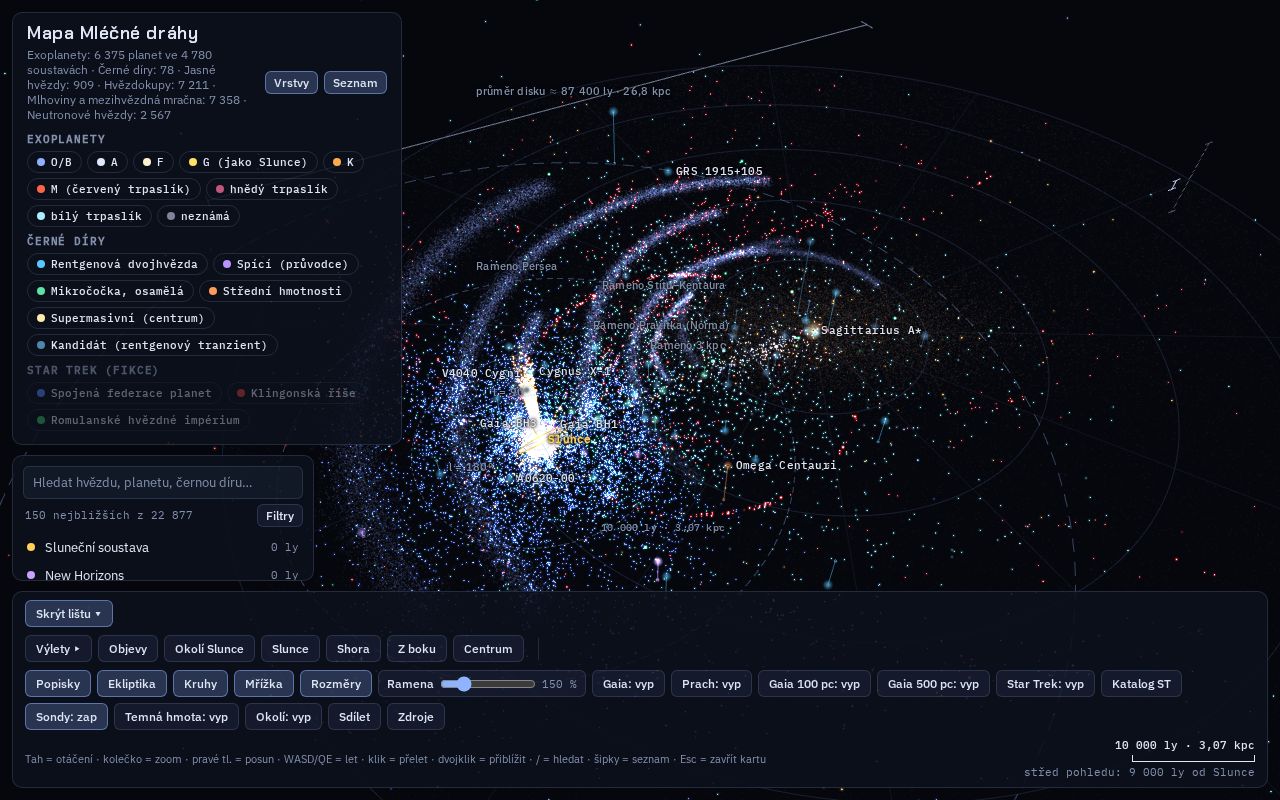Toggle Kruhy rings overlay
Screen dimensions: 1280x800
click(x=201, y=684)
